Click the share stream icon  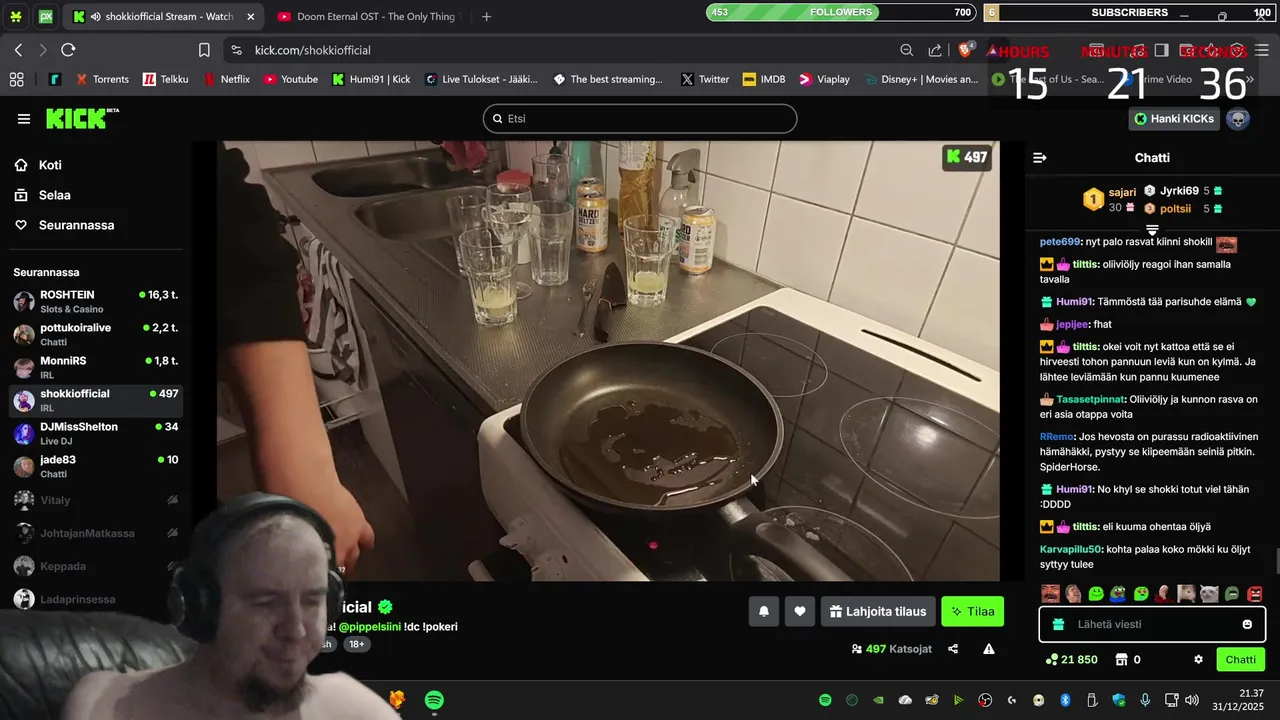(953, 649)
